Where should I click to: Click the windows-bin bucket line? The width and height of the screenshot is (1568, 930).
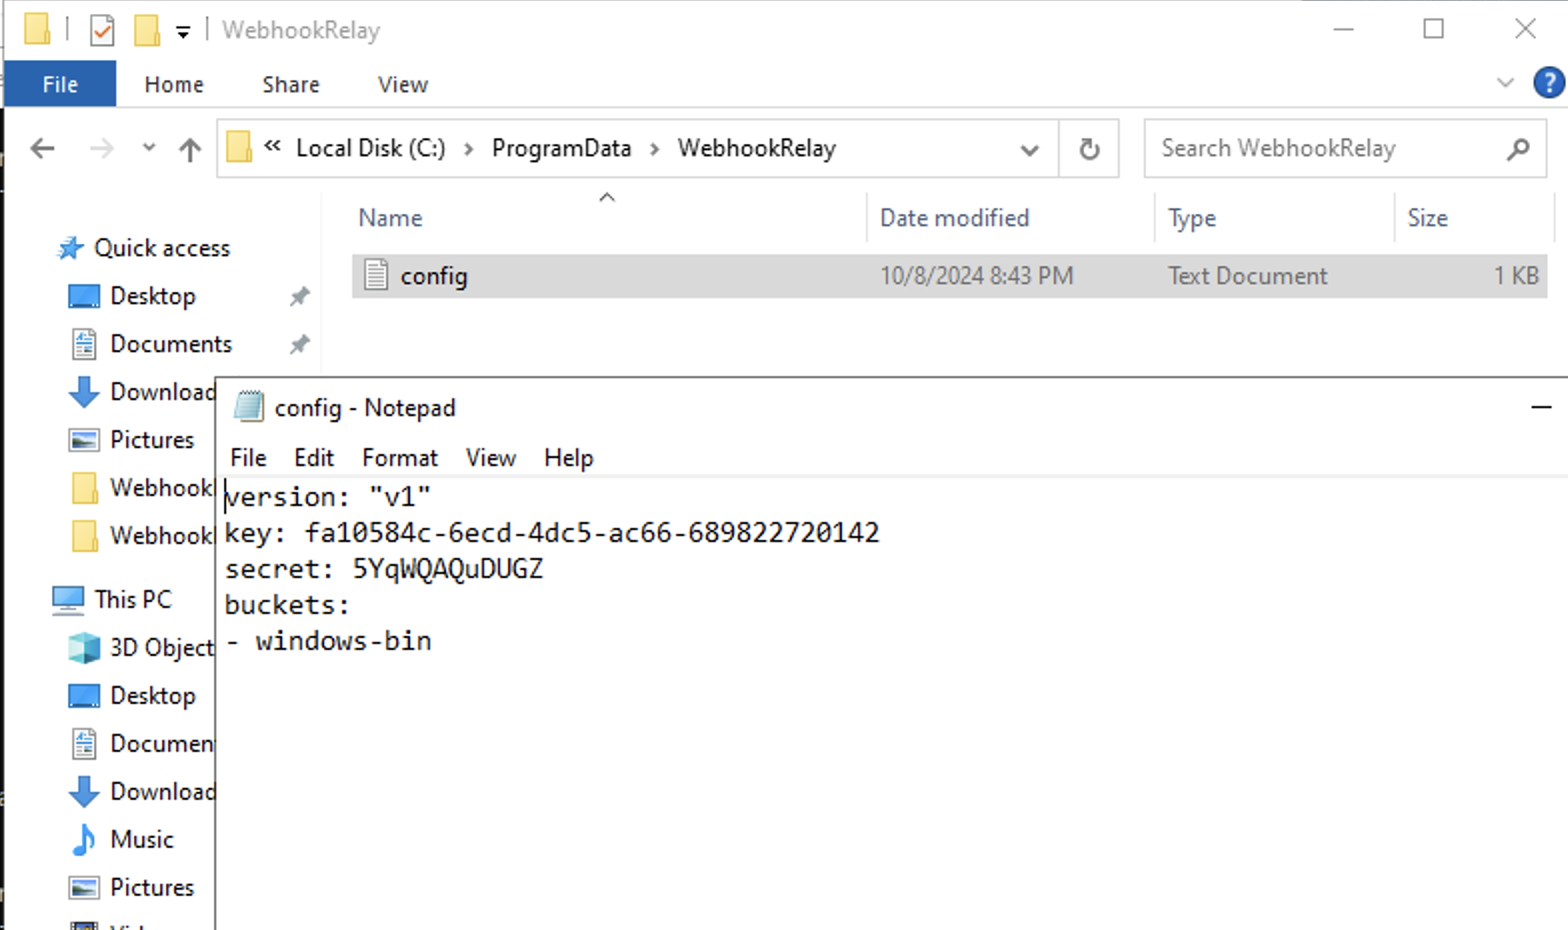click(329, 641)
